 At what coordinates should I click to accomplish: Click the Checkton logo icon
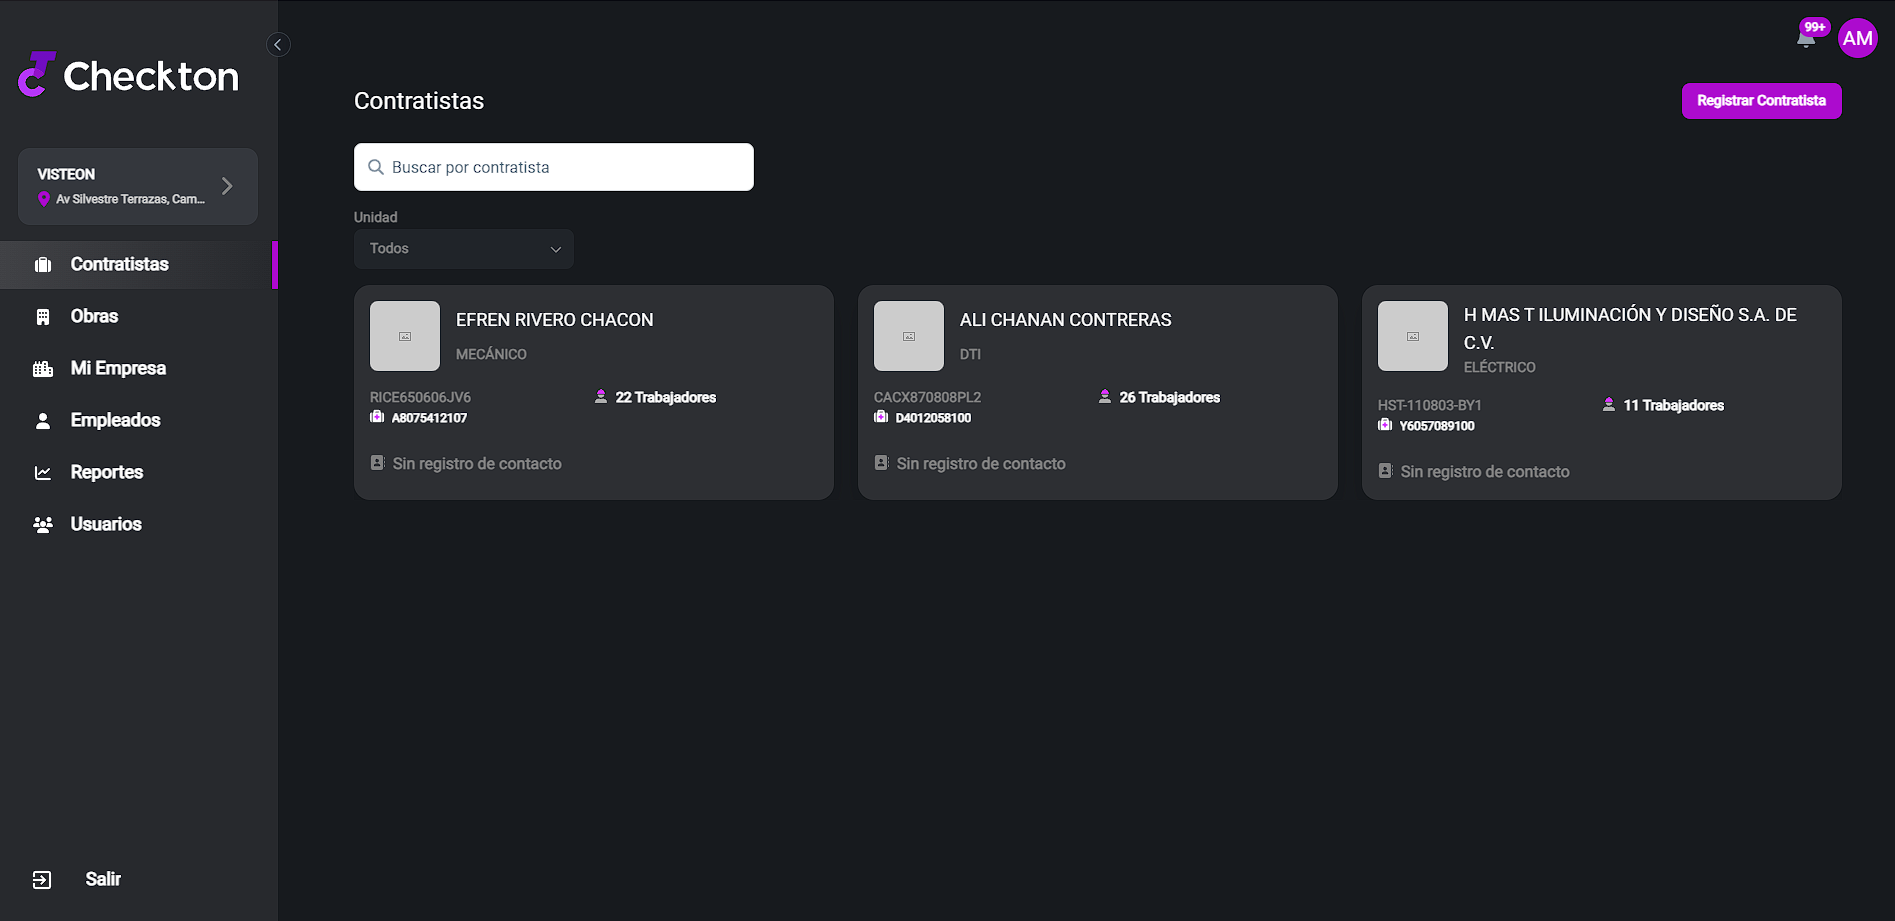click(36, 75)
